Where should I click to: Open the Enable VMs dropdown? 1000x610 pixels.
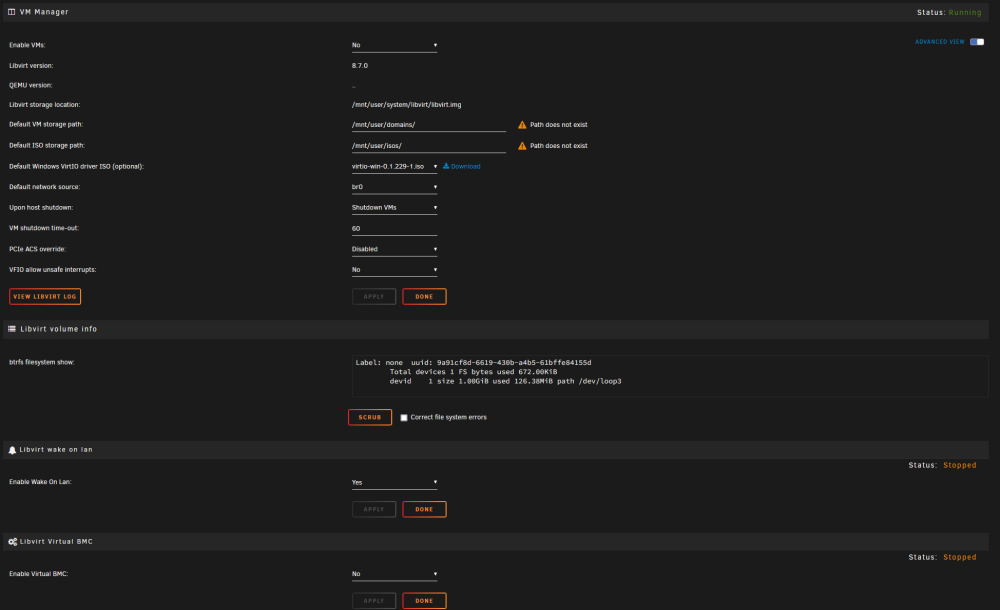[x=394, y=45]
